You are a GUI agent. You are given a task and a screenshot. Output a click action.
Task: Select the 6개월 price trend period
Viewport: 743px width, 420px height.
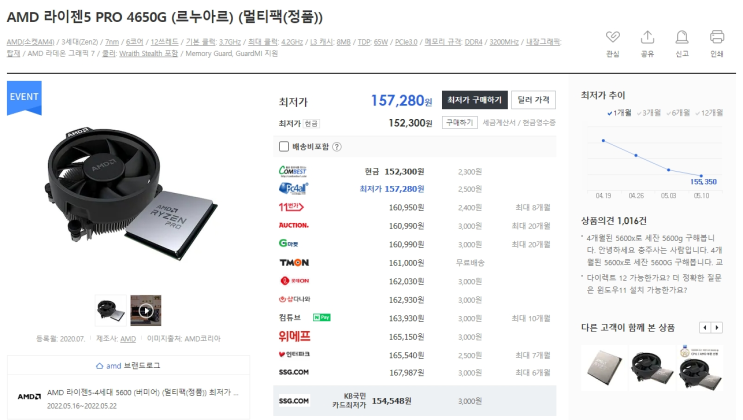678,113
